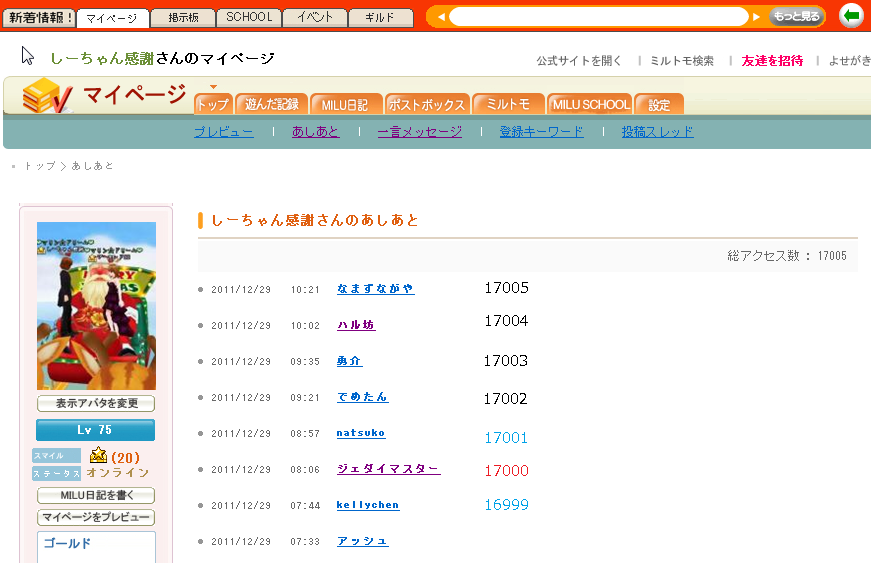Click the MILU日記を書く button
Viewport: 871px width, 563px height.
[x=96, y=496]
